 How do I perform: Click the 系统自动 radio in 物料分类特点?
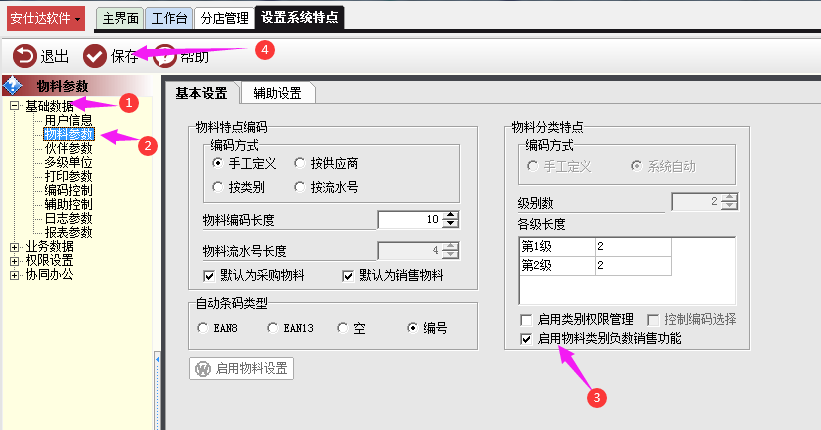[x=636, y=166]
